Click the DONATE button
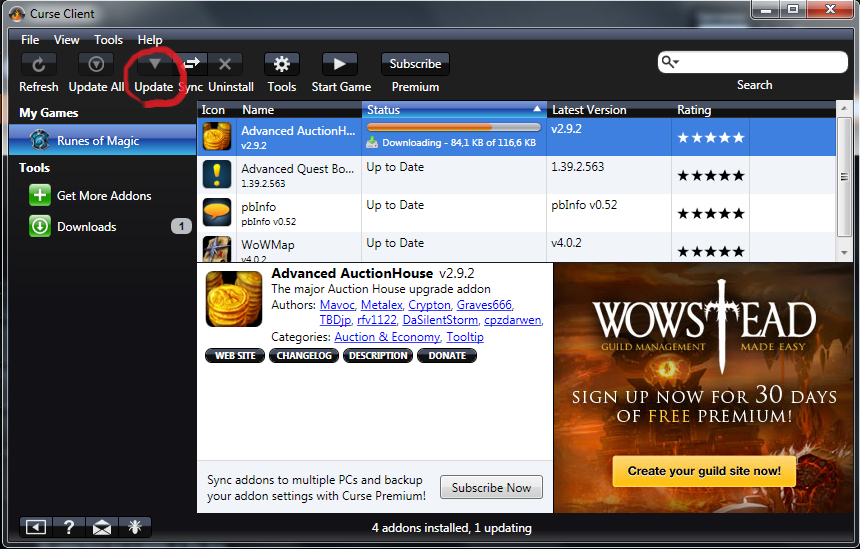This screenshot has height=549, width=860. (447, 355)
